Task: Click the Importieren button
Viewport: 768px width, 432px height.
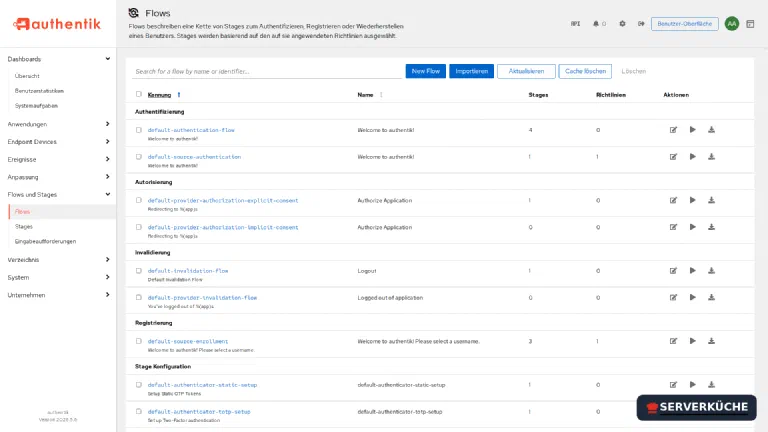Action: (471, 71)
